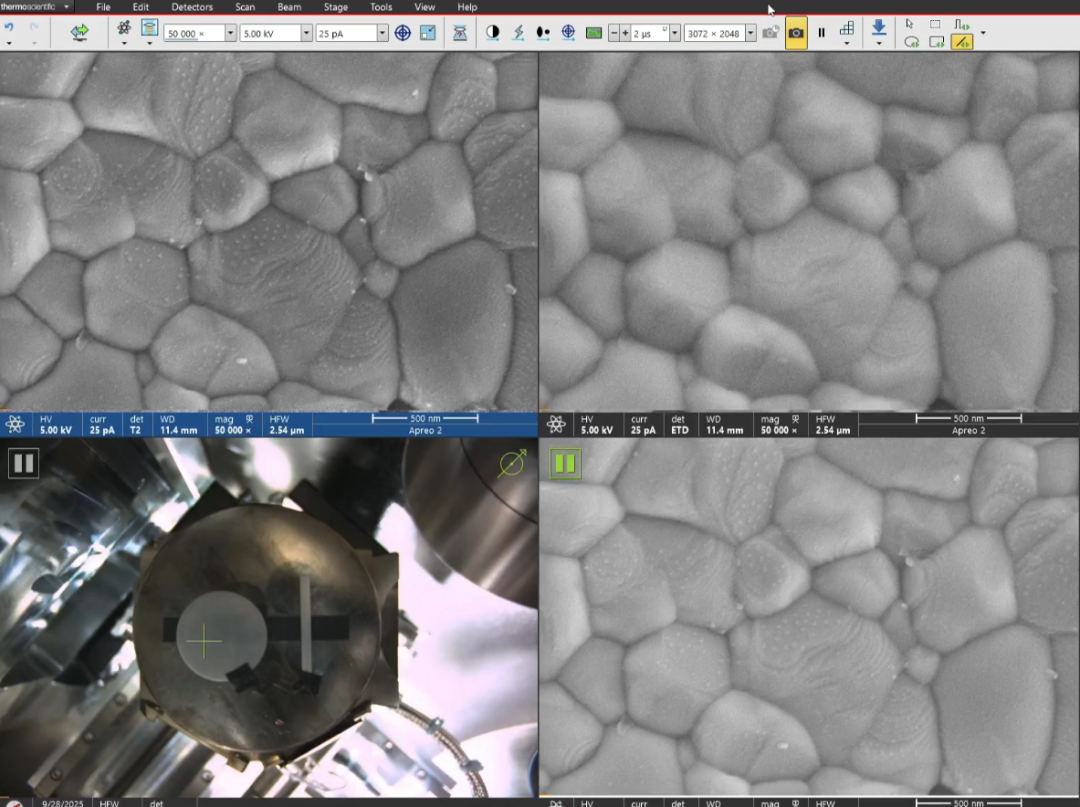Open the View menu
This screenshot has height=807, width=1080.
point(424,7)
